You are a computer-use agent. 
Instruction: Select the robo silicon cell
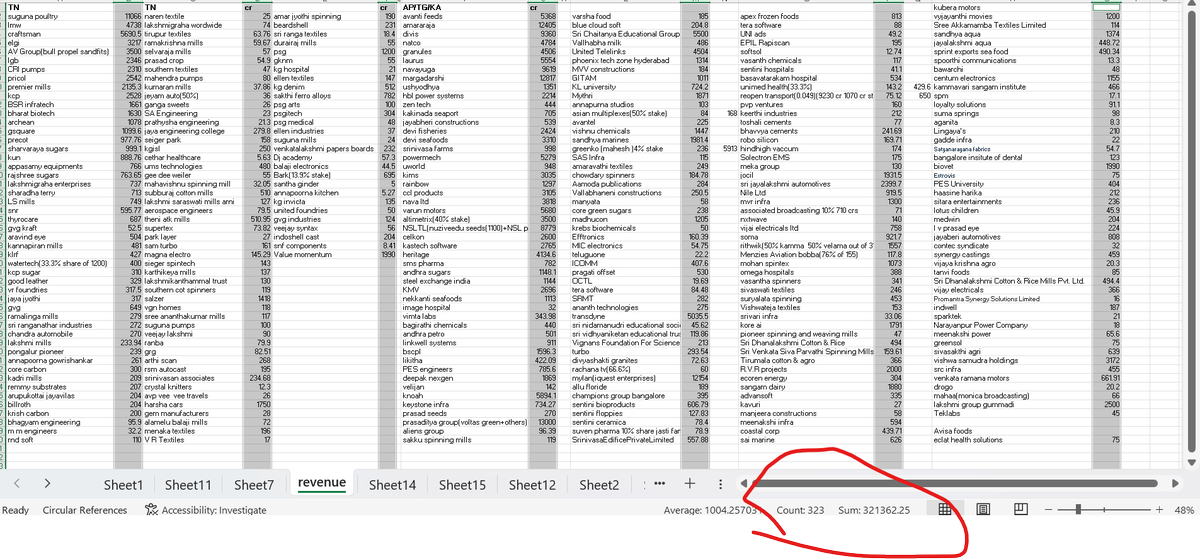[x=807, y=141]
